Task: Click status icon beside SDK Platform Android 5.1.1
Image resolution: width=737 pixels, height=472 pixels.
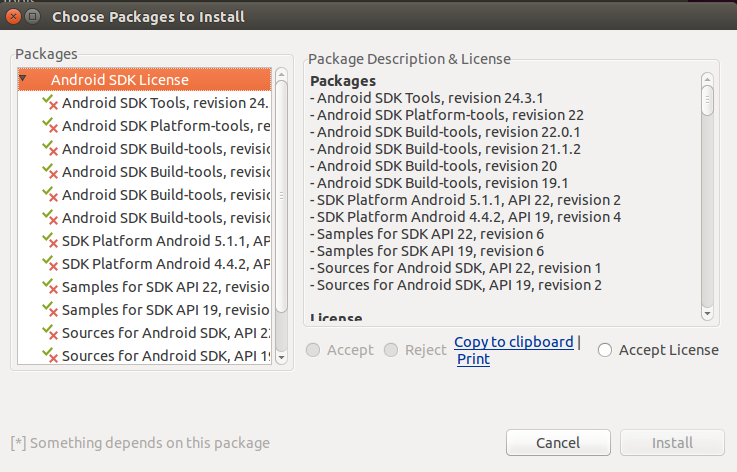Action: click(x=50, y=241)
